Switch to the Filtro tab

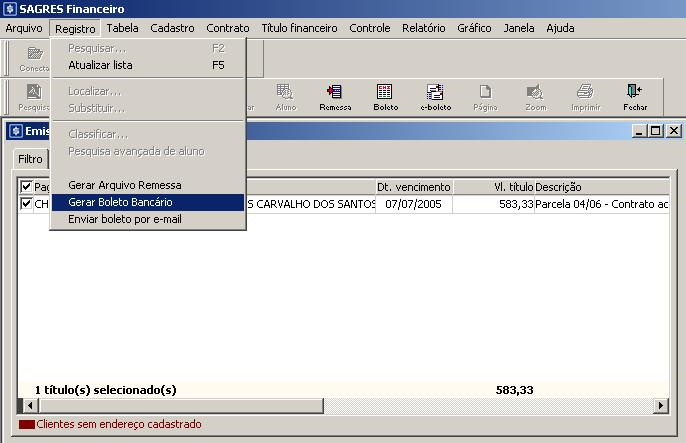pos(30,159)
